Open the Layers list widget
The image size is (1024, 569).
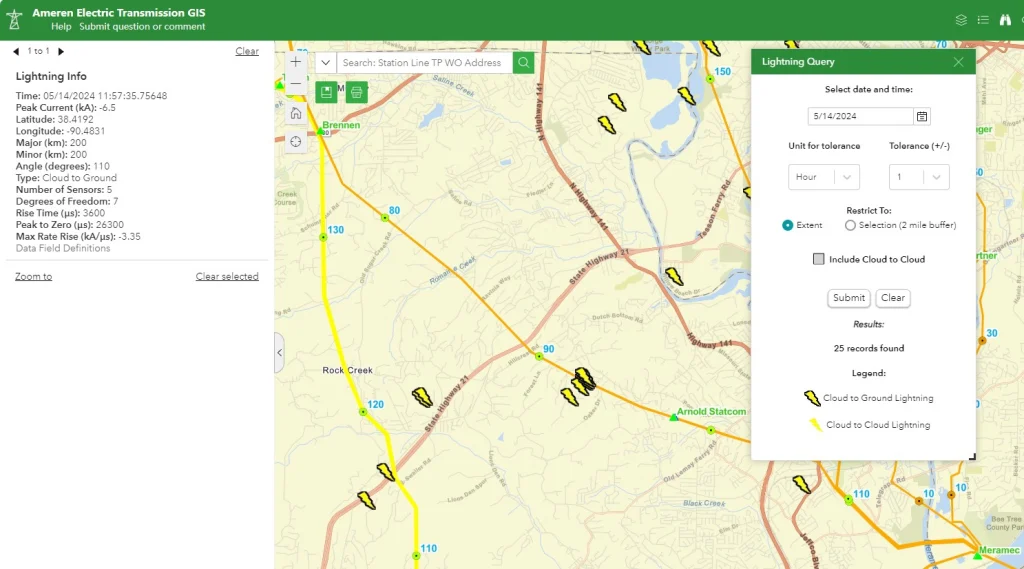(x=961, y=20)
